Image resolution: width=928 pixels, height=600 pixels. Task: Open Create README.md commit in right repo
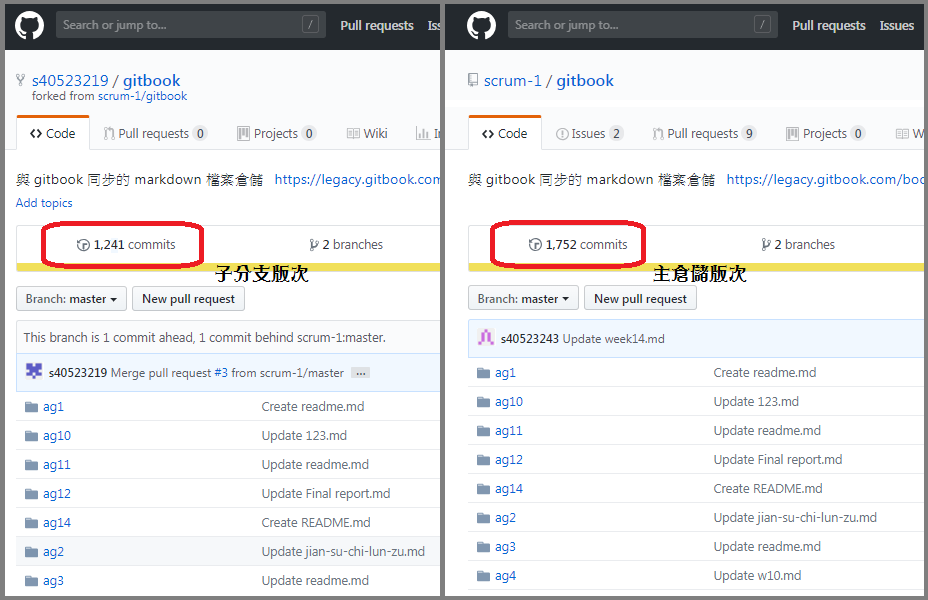[x=768, y=489]
